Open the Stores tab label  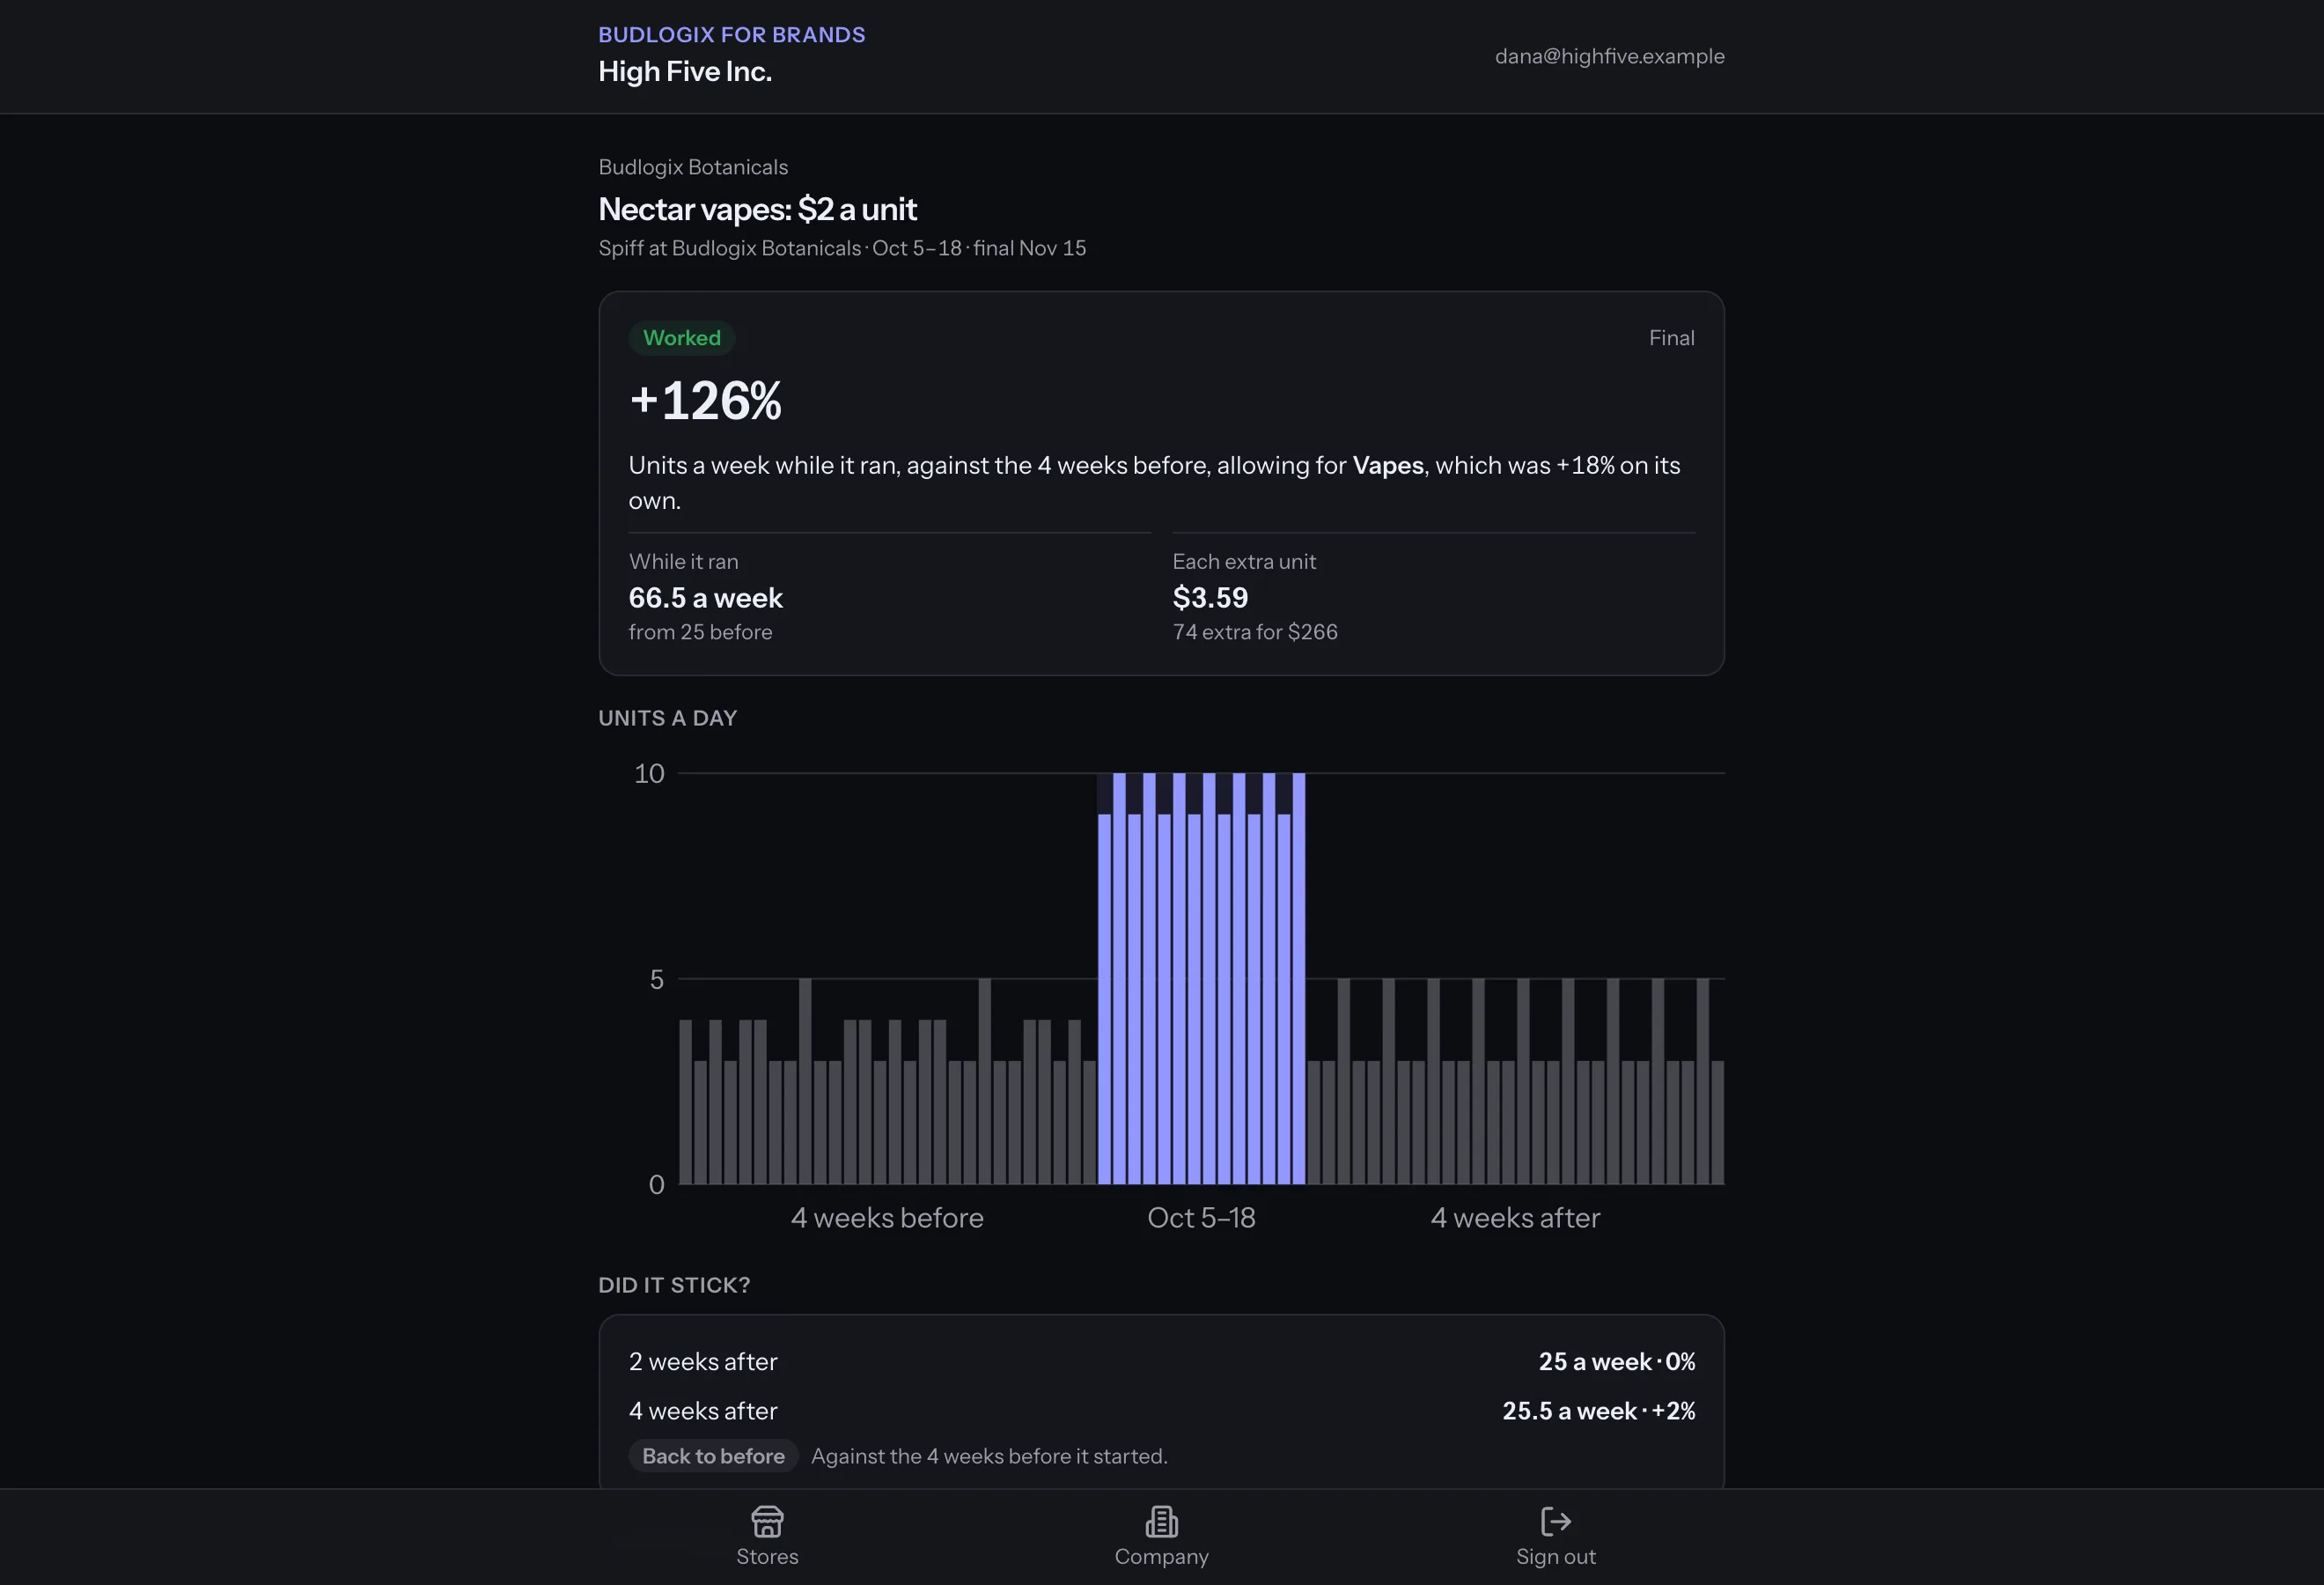[767, 1556]
